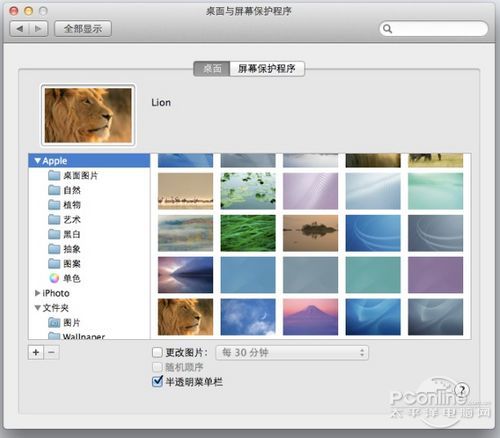Choose the blue sky with moon wallpaper thumbnail
The image size is (500, 438).
pos(248,317)
